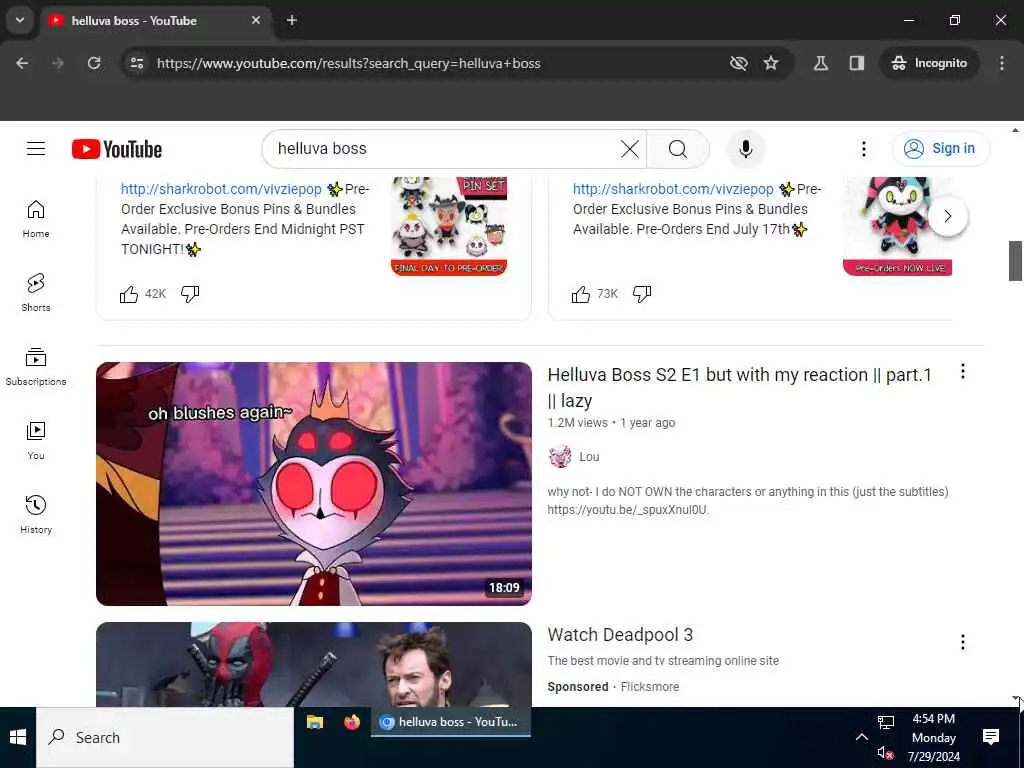Screen dimensions: 1024x768
Task: Show next posts with right chevron arrow
Action: [x=948, y=216]
